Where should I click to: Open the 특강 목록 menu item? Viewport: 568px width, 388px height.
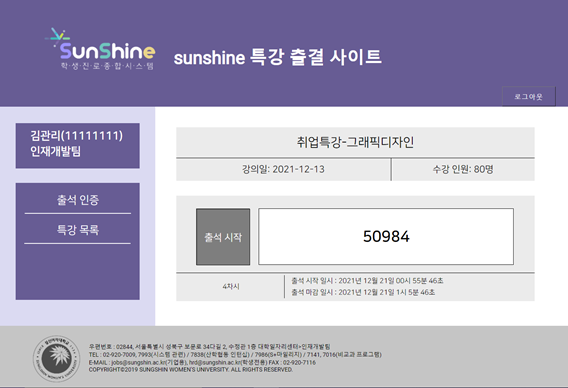coord(78,230)
